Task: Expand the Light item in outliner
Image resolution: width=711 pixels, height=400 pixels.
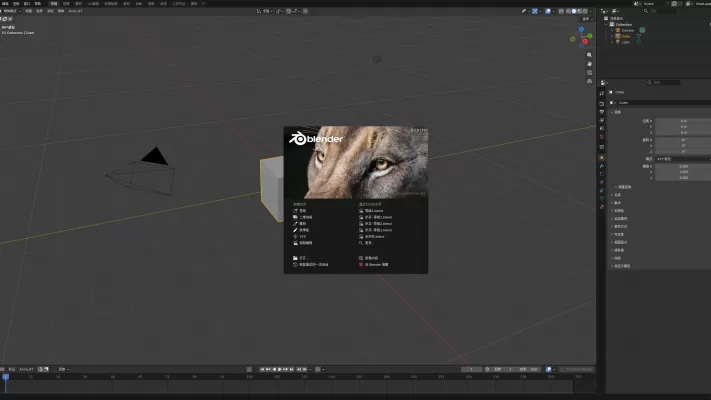Action: [612, 42]
